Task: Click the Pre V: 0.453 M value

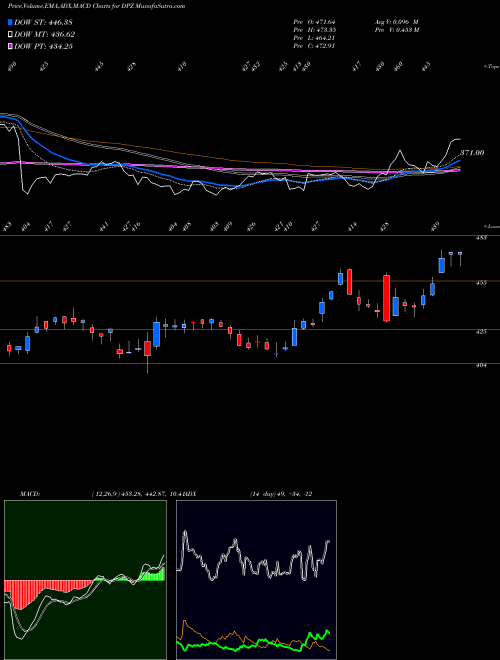Action: pos(396,30)
